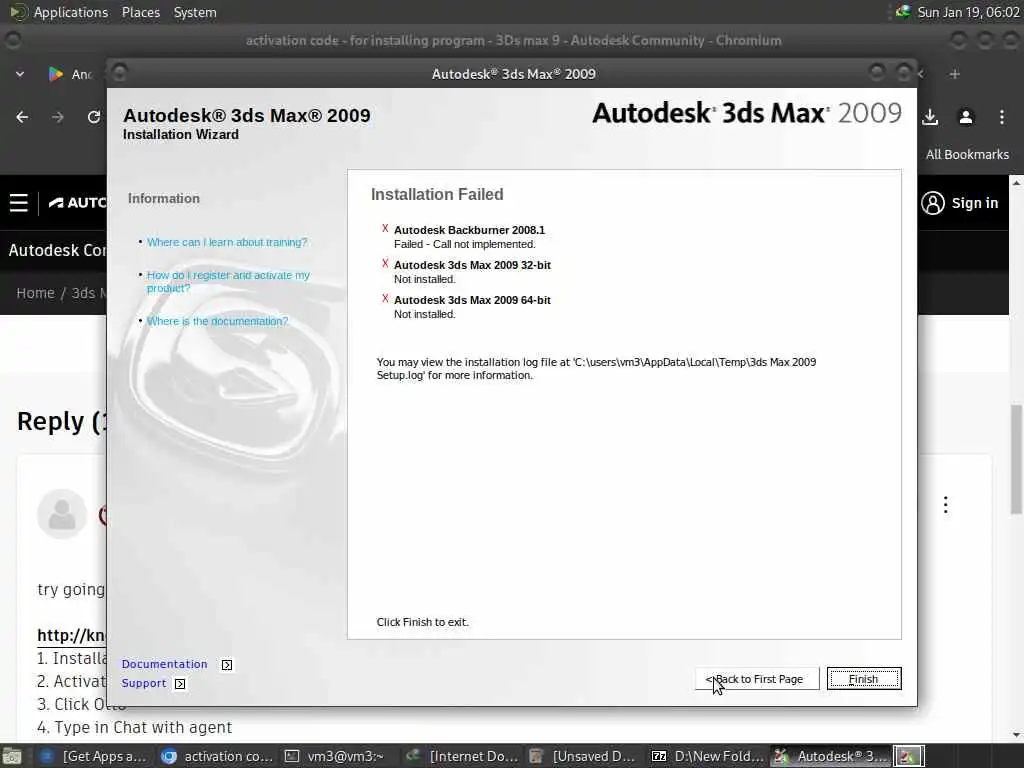Switch to 'activation co...' Chromium taskbar entry

click(x=217, y=756)
